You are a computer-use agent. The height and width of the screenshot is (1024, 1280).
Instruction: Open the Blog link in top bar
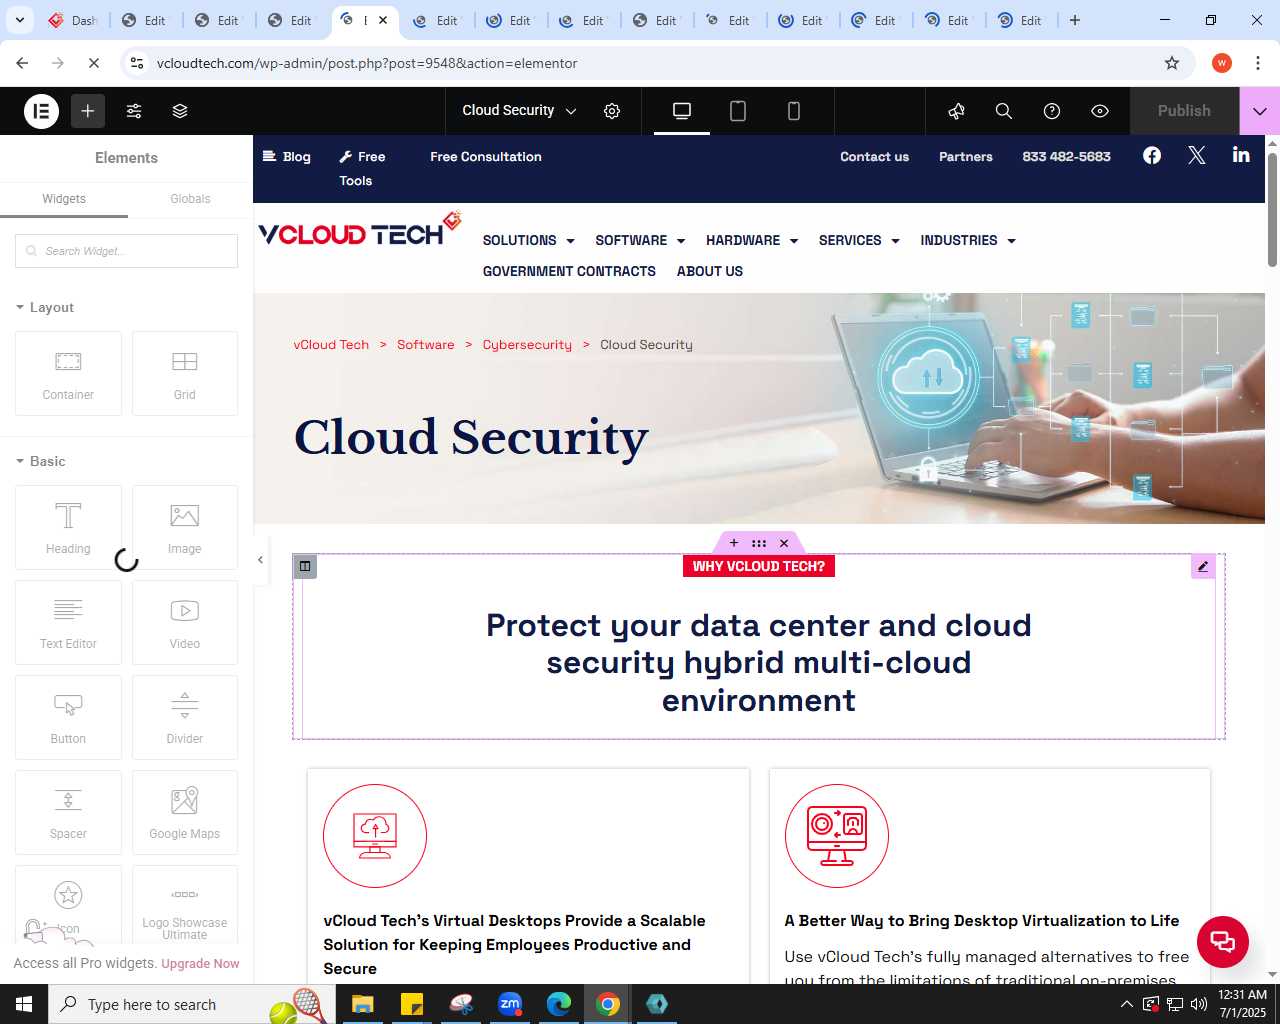tap(287, 157)
